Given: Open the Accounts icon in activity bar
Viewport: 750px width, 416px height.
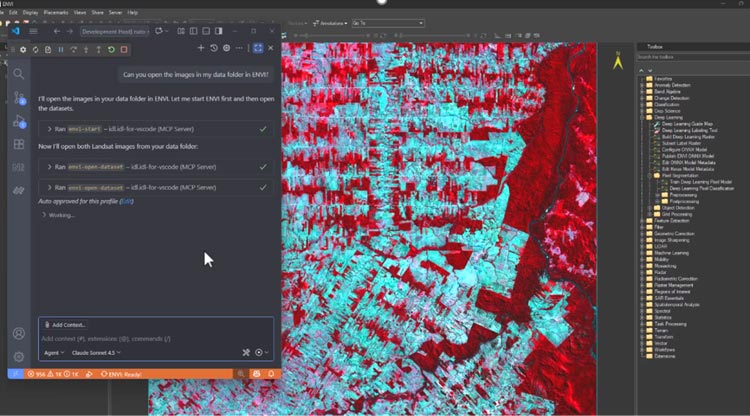Looking at the screenshot, I should pos(19,333).
